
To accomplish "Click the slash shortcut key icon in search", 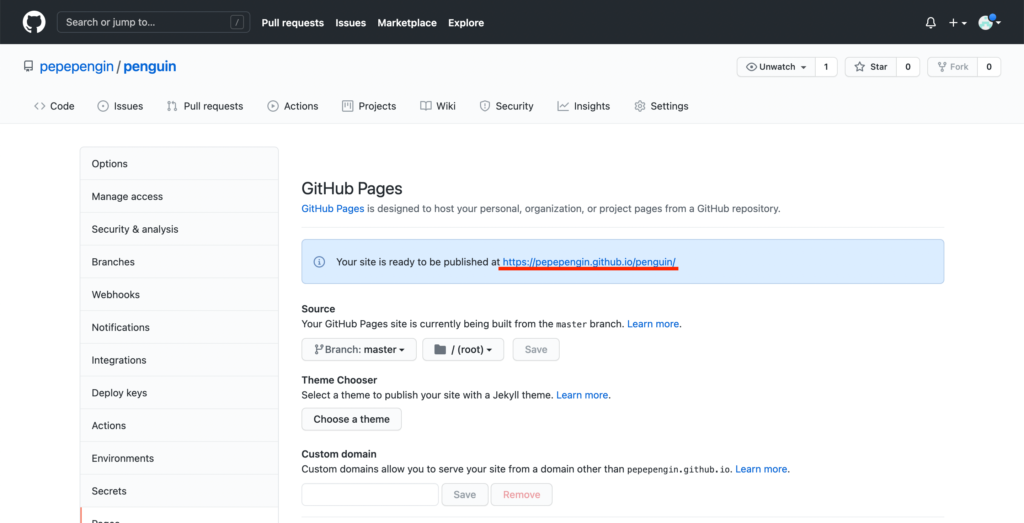I will [x=236, y=22].
